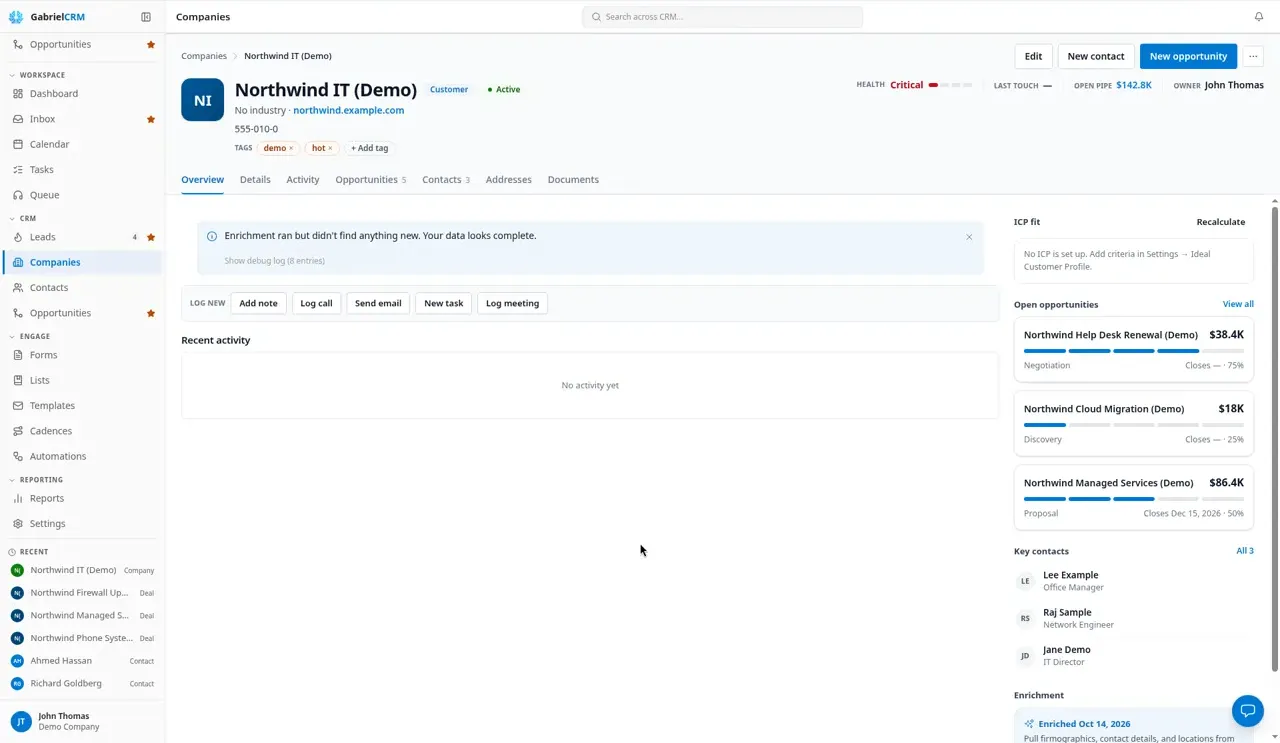The width and height of the screenshot is (1280, 743).
Task: Create a New opportunity
Action: point(1188,56)
